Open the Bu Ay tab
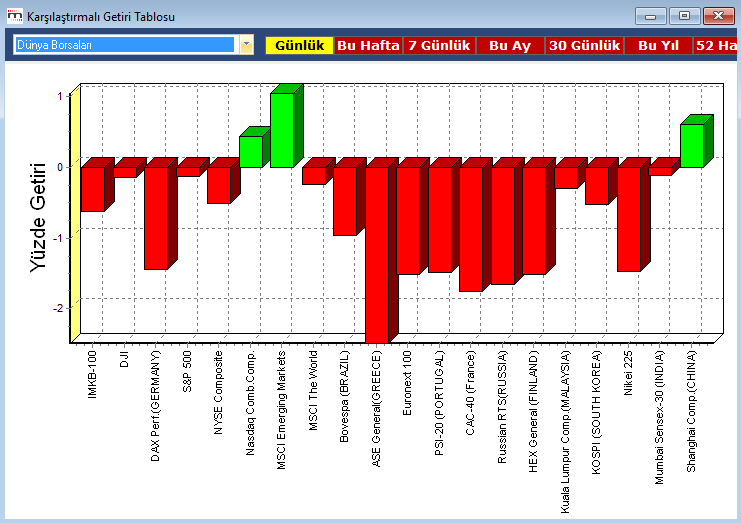The image size is (741, 523). point(510,45)
